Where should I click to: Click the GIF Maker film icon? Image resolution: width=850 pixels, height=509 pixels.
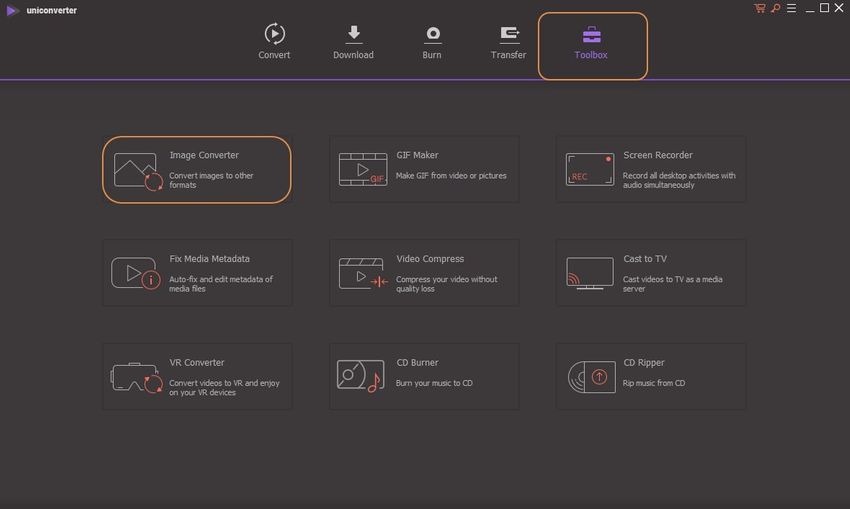click(362, 170)
